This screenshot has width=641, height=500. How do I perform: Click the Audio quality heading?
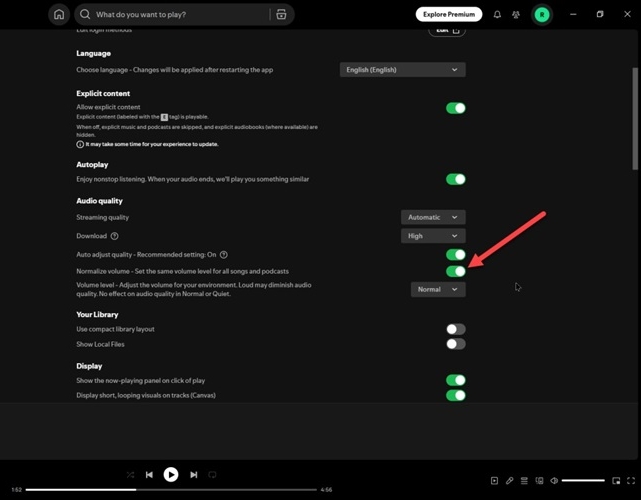point(99,201)
